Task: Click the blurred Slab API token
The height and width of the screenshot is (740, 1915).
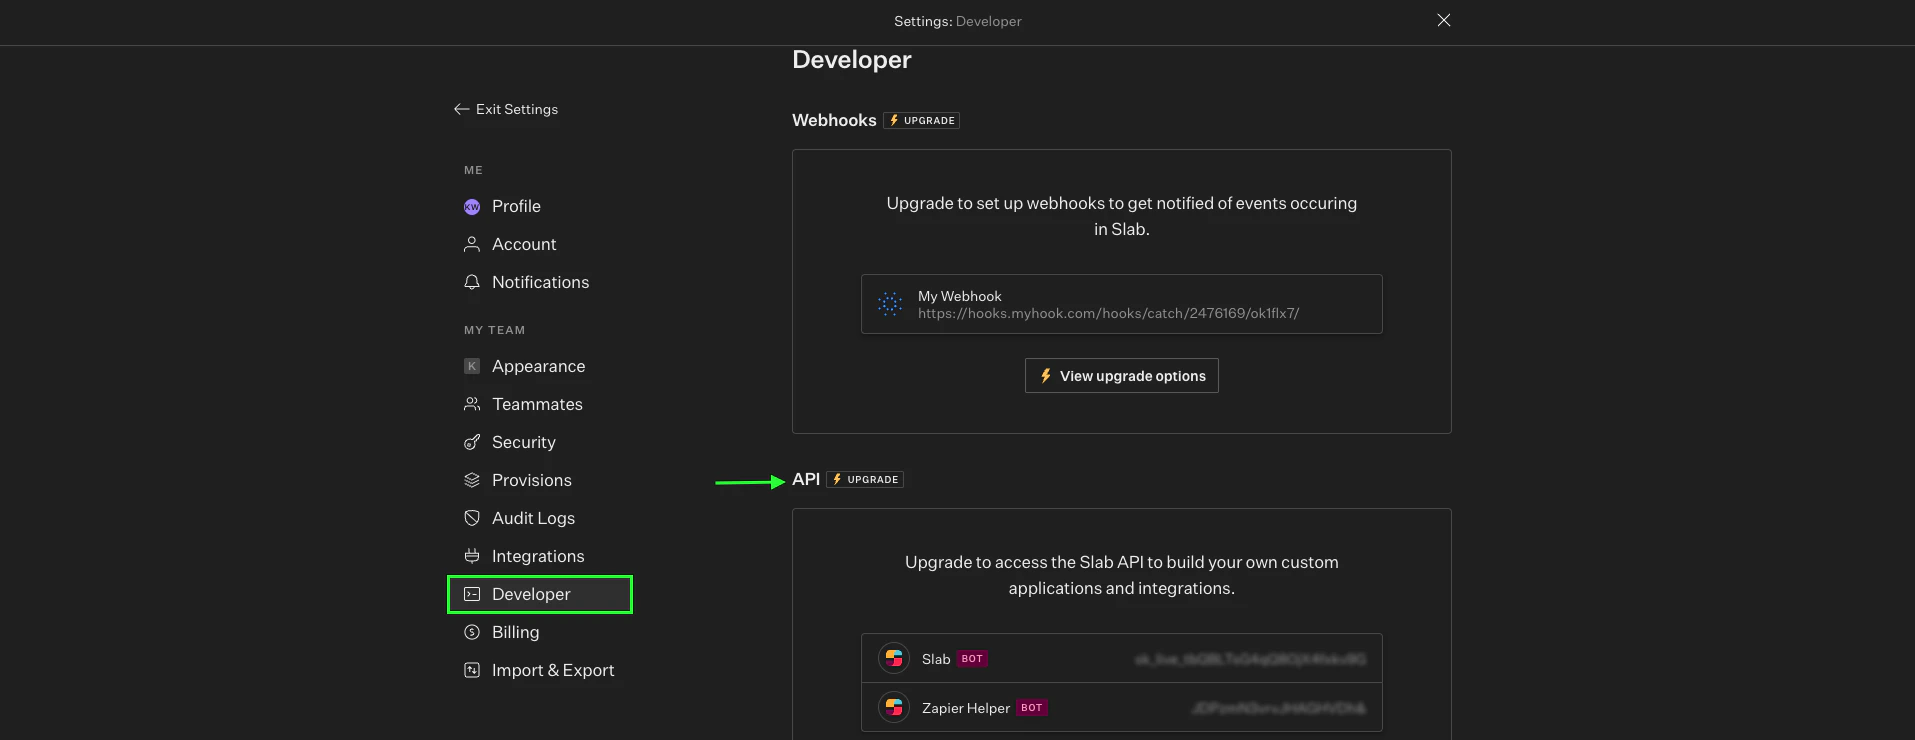Action: click(x=1250, y=659)
